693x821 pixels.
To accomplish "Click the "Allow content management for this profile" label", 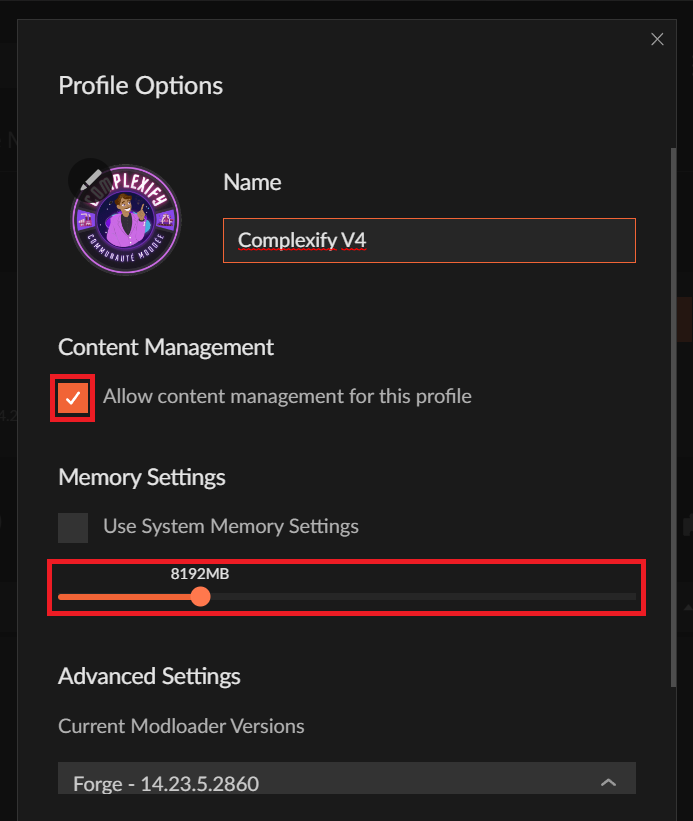I will 287,397.
